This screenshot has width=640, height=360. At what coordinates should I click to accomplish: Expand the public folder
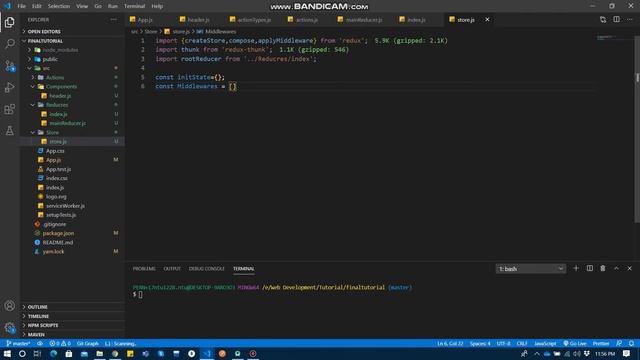click(x=73, y=59)
